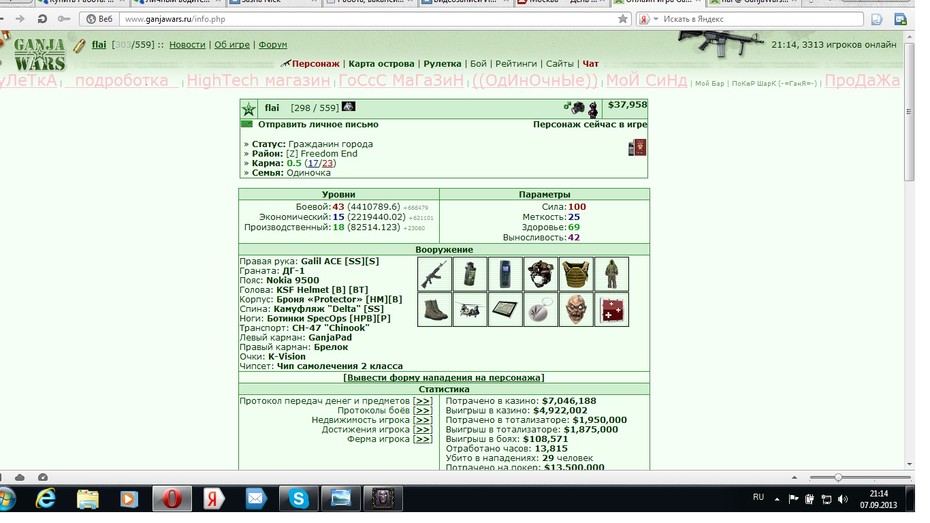Click the Искать в Яндекс search field
The image size is (930, 523).
click(761, 19)
